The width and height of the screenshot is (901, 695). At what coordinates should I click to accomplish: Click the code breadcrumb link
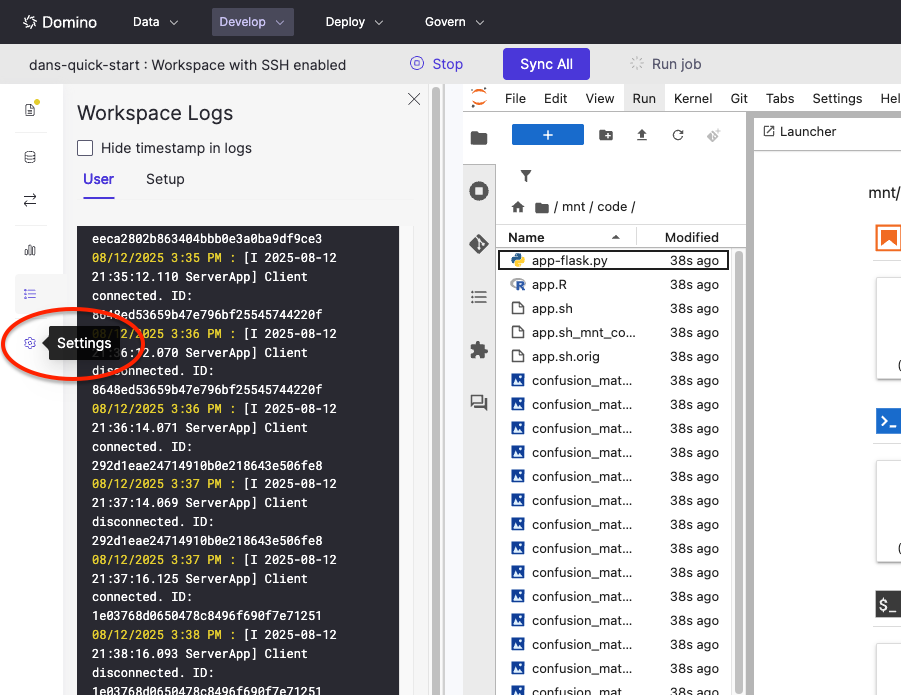612,207
